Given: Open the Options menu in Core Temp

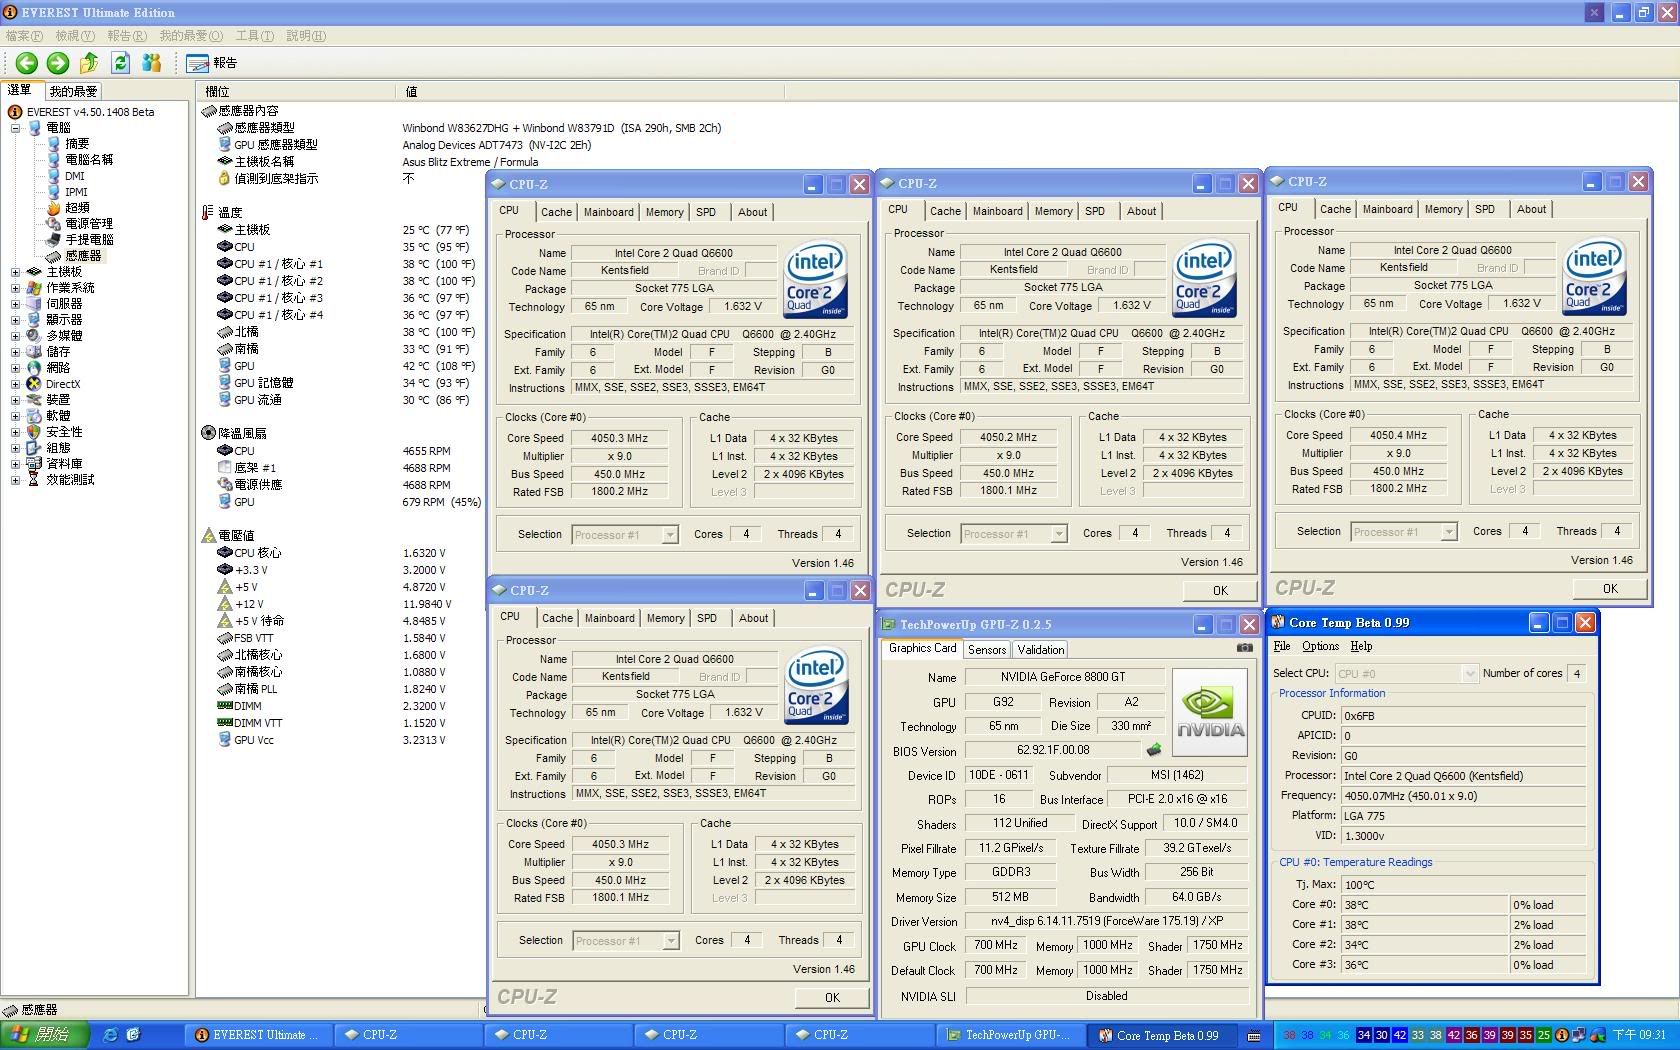Looking at the screenshot, I should 1320,646.
